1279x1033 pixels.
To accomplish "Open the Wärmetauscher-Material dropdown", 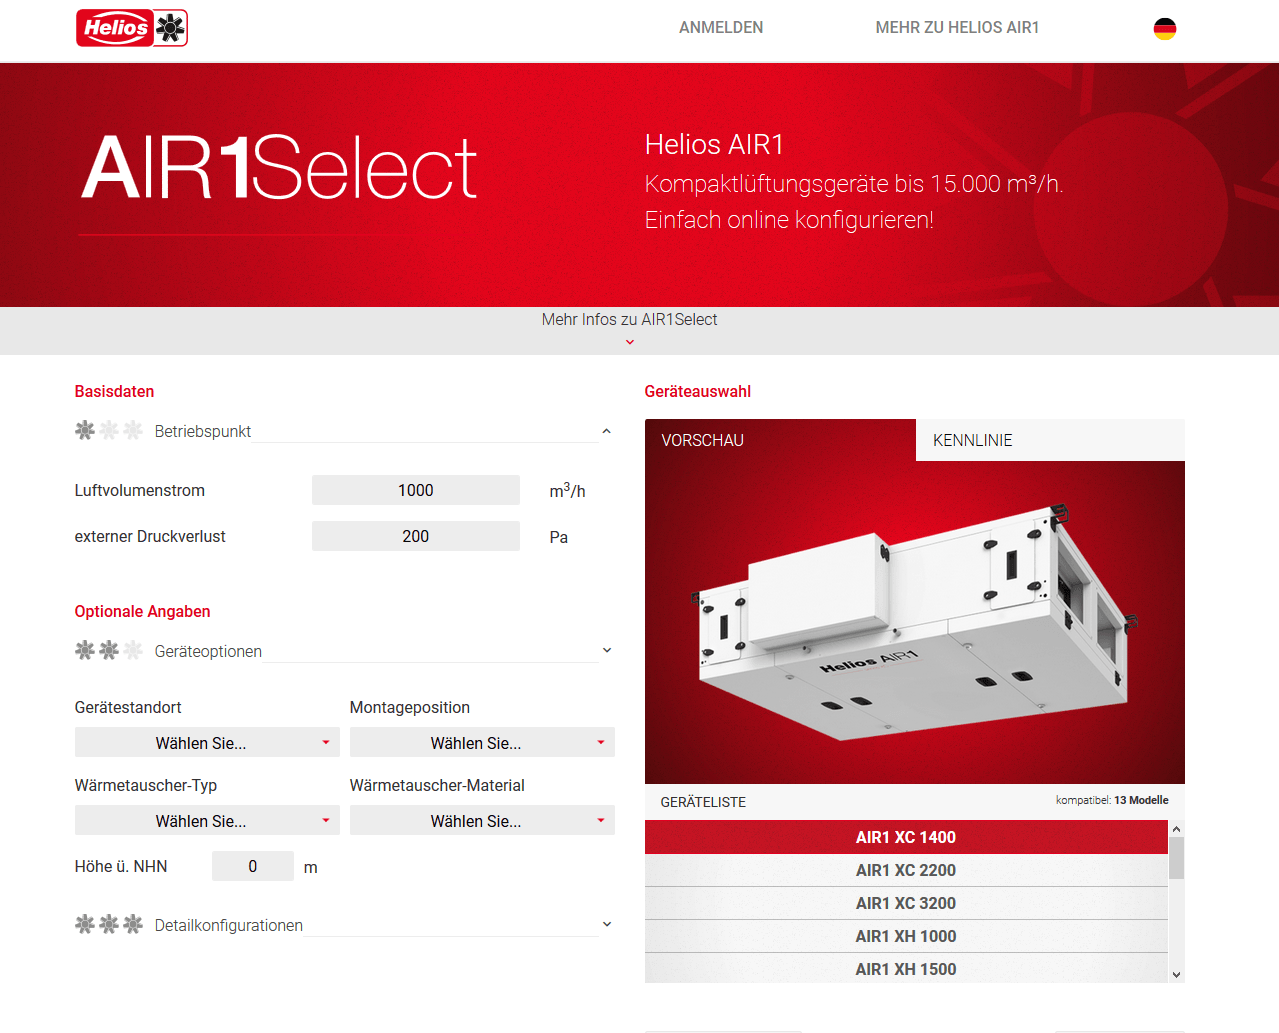I will [x=482, y=820].
